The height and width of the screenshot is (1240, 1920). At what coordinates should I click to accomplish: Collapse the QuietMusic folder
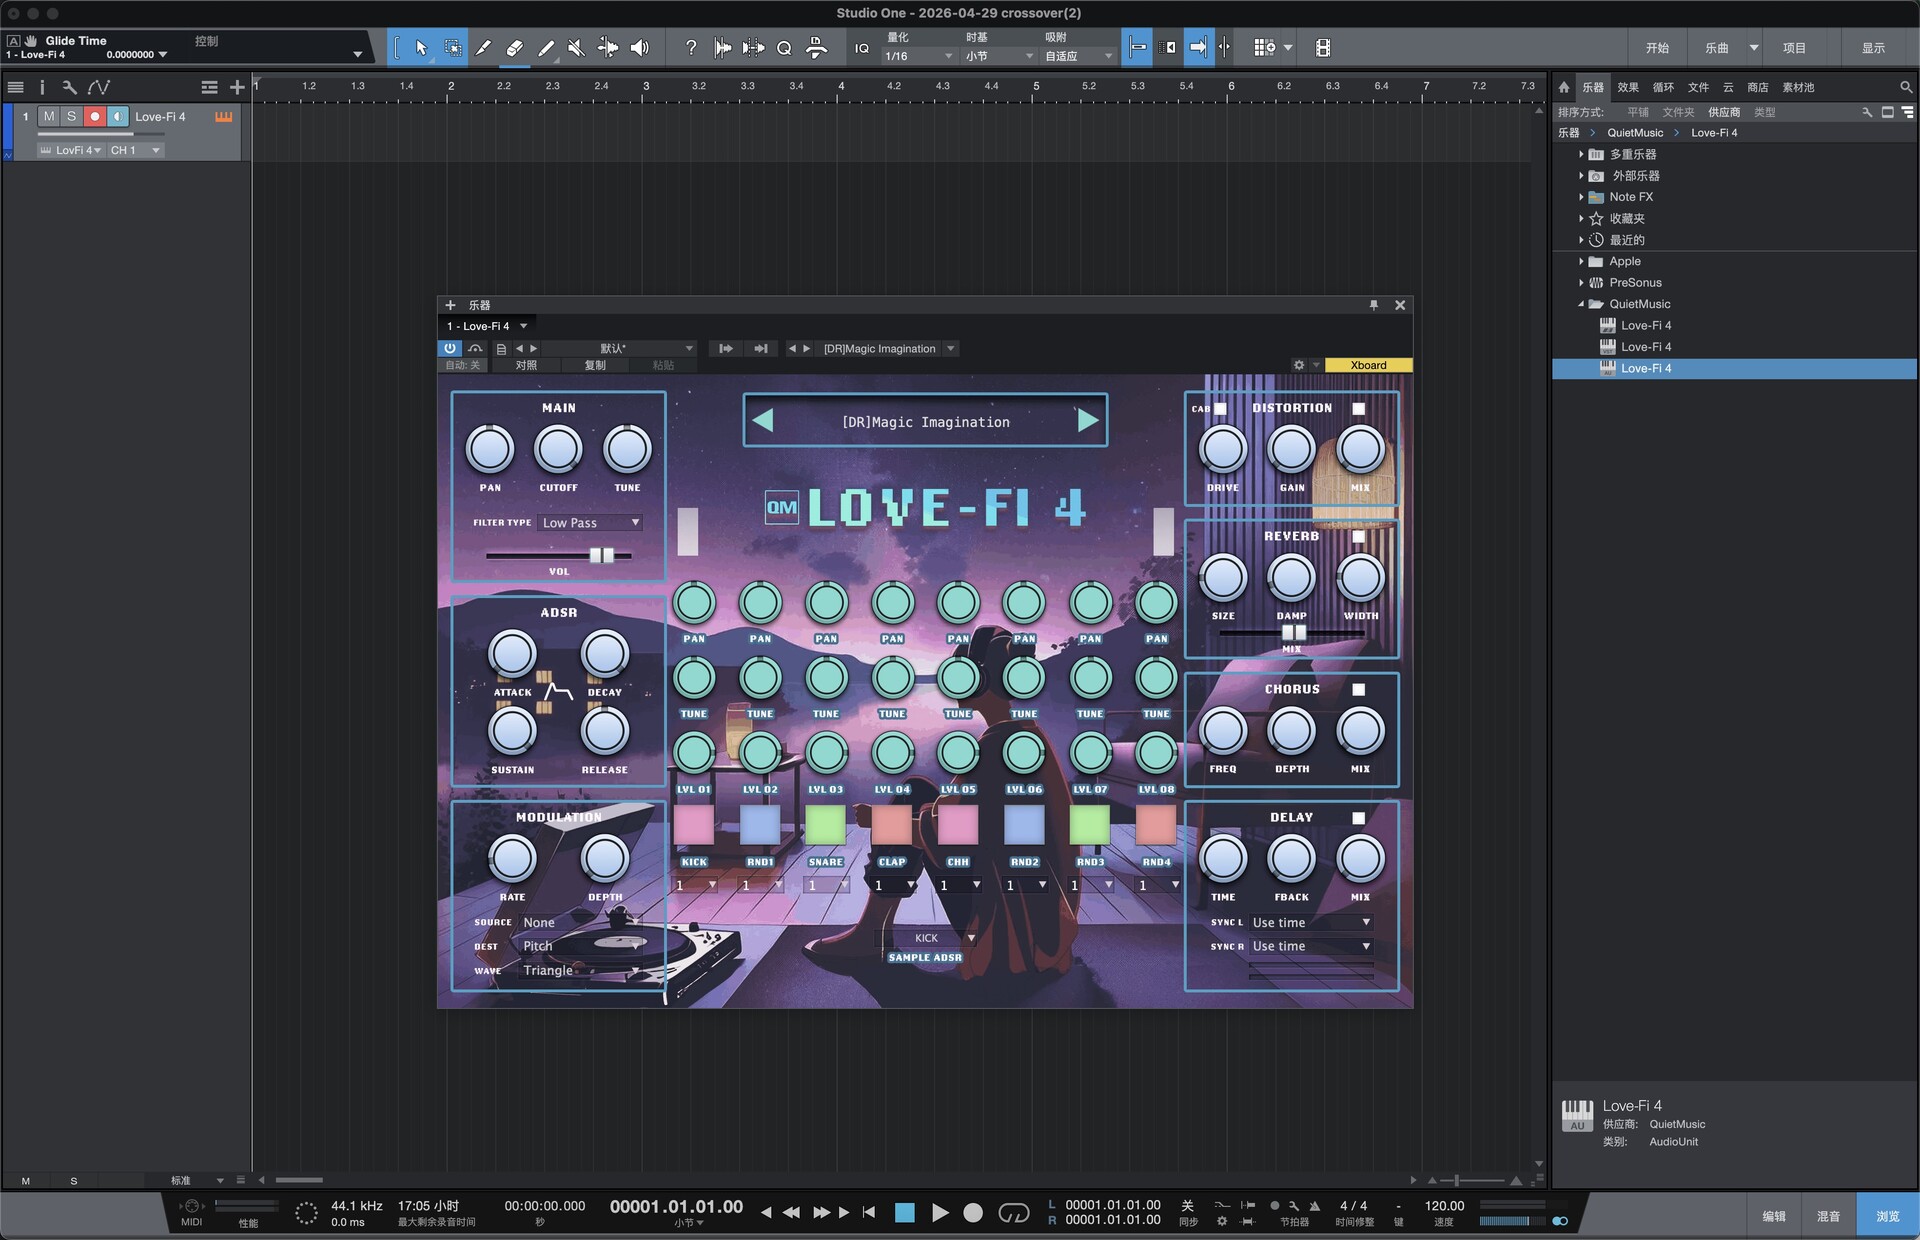tap(1581, 304)
